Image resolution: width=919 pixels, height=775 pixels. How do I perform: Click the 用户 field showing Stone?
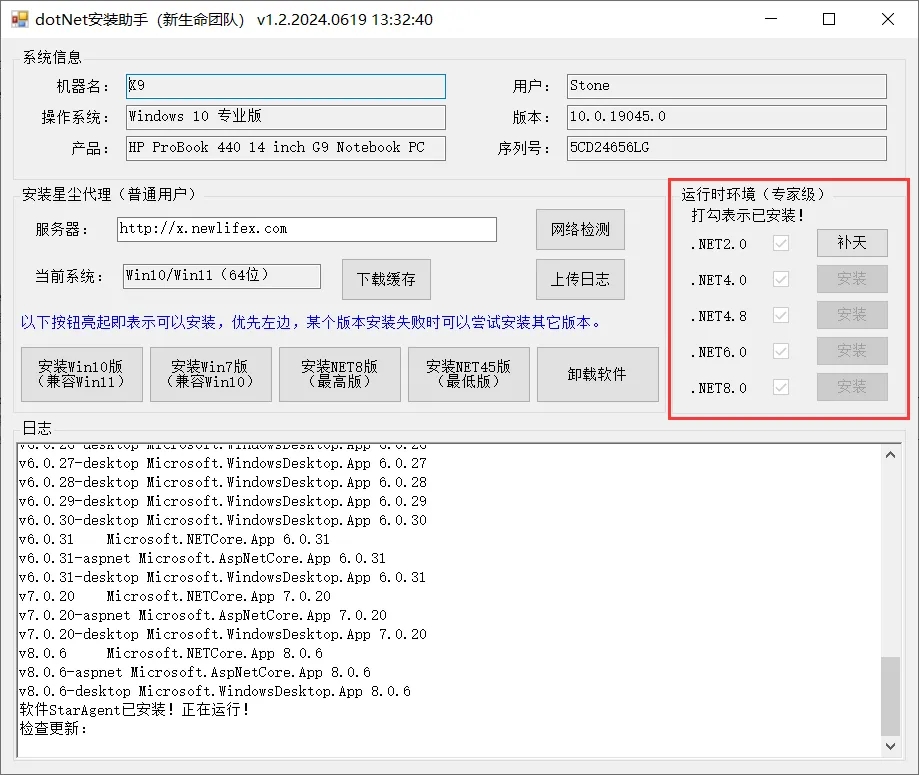727,86
